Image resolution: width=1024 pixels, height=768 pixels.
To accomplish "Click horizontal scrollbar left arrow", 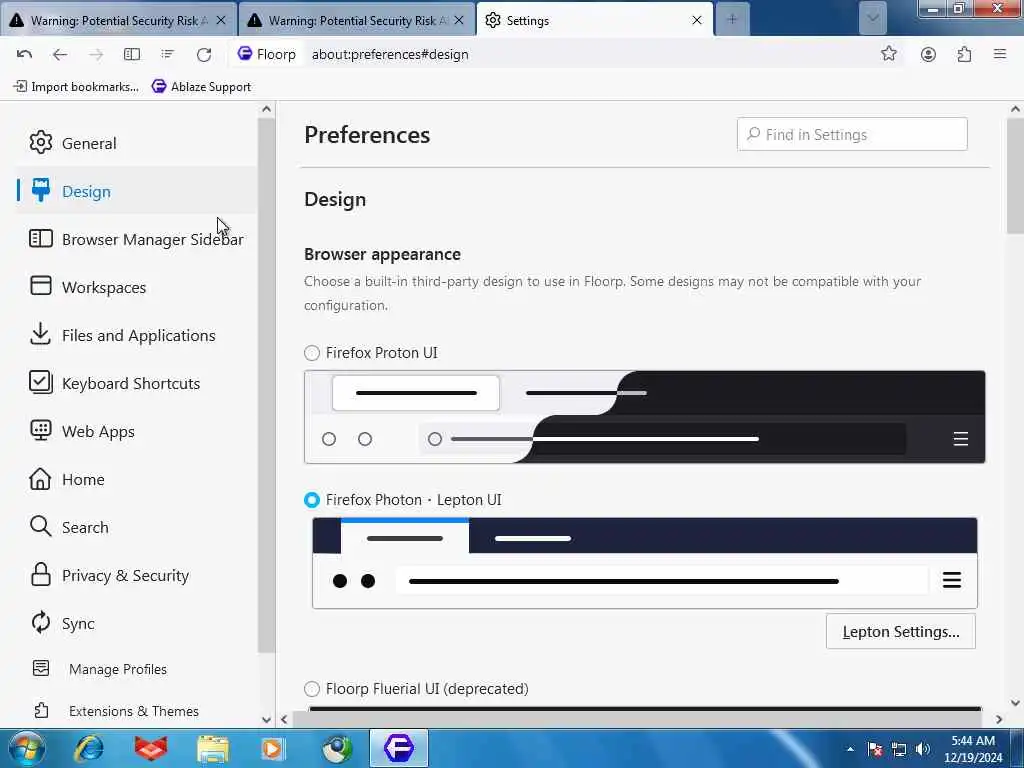I will click(284, 719).
